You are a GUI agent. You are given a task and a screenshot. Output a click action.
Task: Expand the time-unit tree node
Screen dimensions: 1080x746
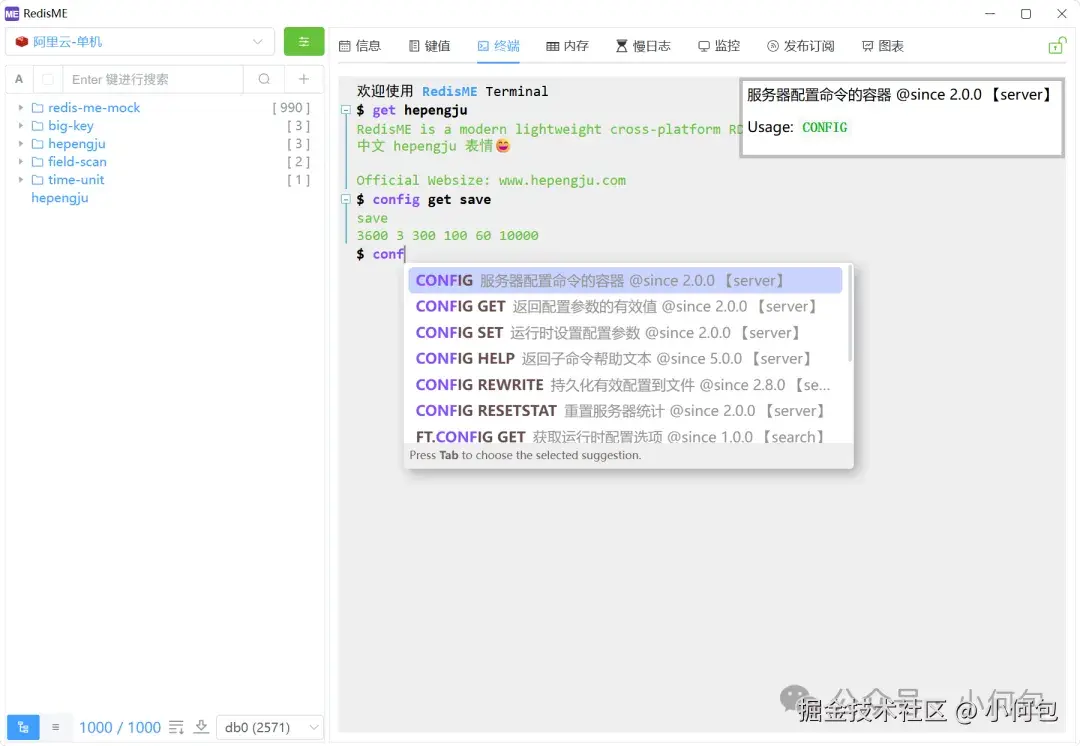[x=20, y=179]
